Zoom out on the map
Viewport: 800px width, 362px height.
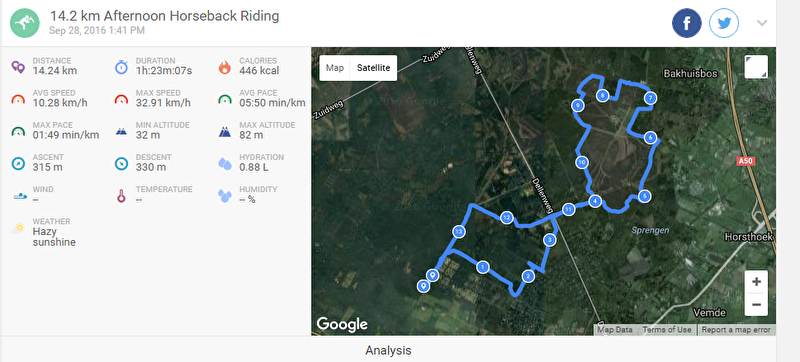pos(756,305)
